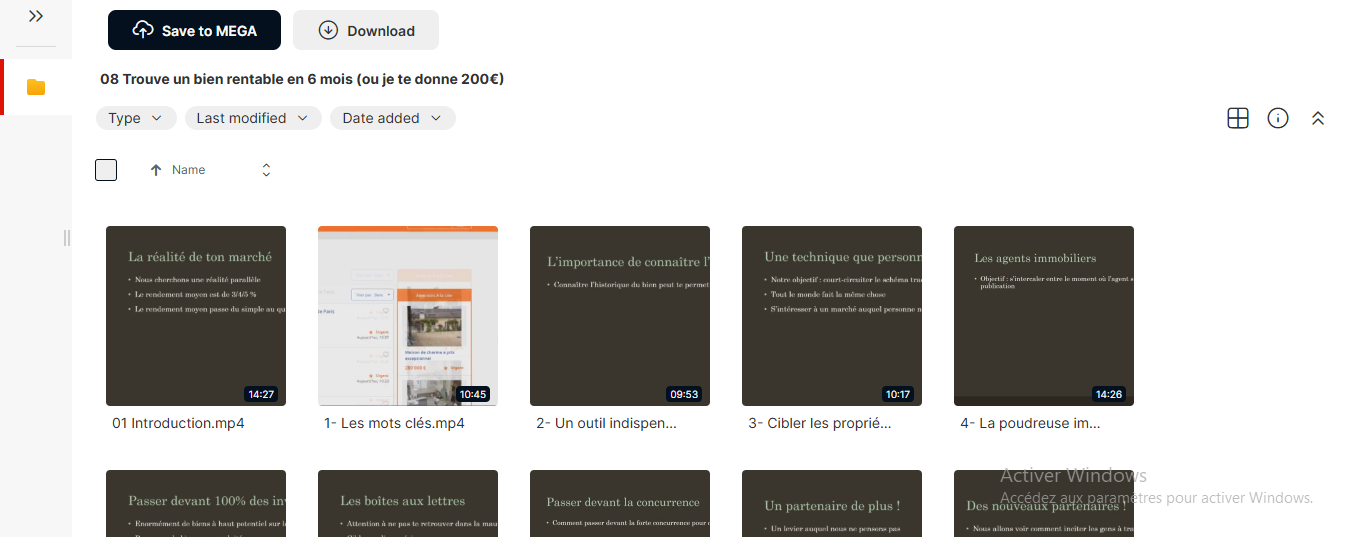Expand the sidebar with double chevron icon

tap(36, 16)
